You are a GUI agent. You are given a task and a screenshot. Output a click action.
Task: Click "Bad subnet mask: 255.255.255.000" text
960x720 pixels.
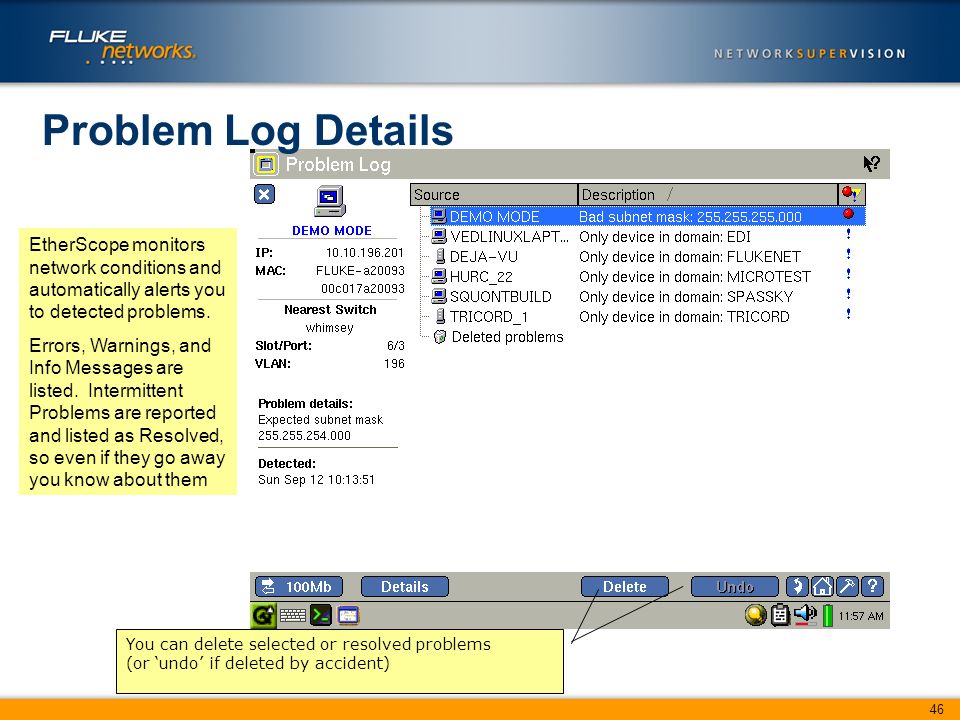coord(690,217)
